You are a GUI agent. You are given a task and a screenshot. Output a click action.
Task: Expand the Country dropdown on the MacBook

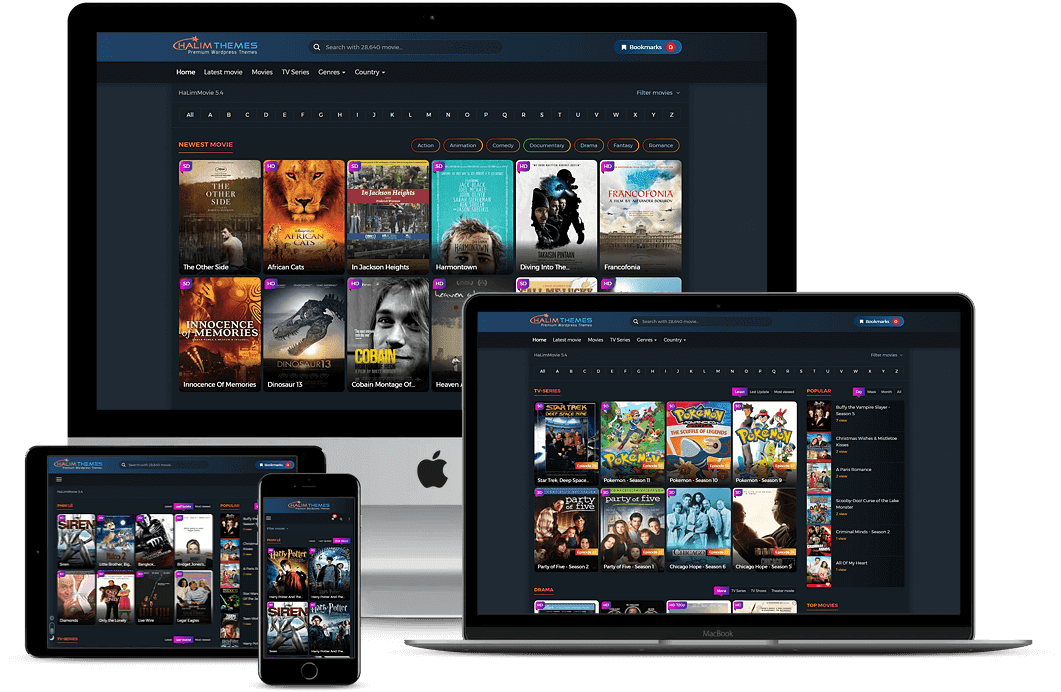click(x=674, y=340)
